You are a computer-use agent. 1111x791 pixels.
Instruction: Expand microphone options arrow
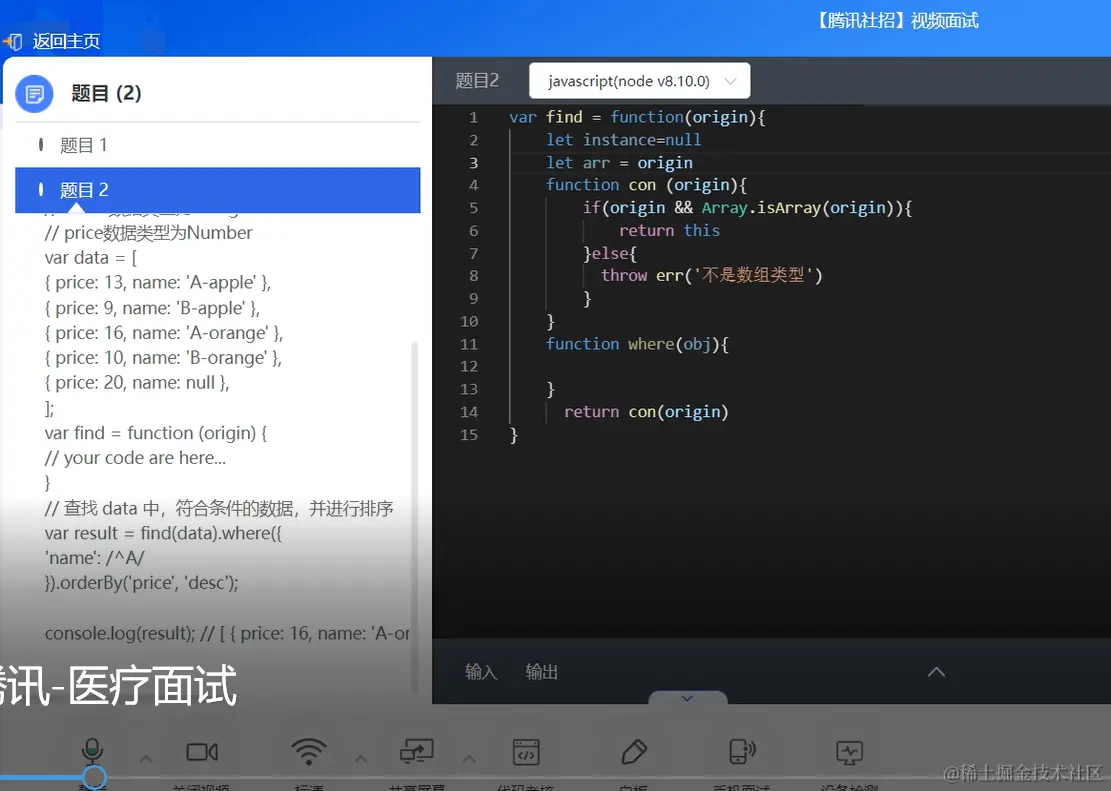coord(145,759)
